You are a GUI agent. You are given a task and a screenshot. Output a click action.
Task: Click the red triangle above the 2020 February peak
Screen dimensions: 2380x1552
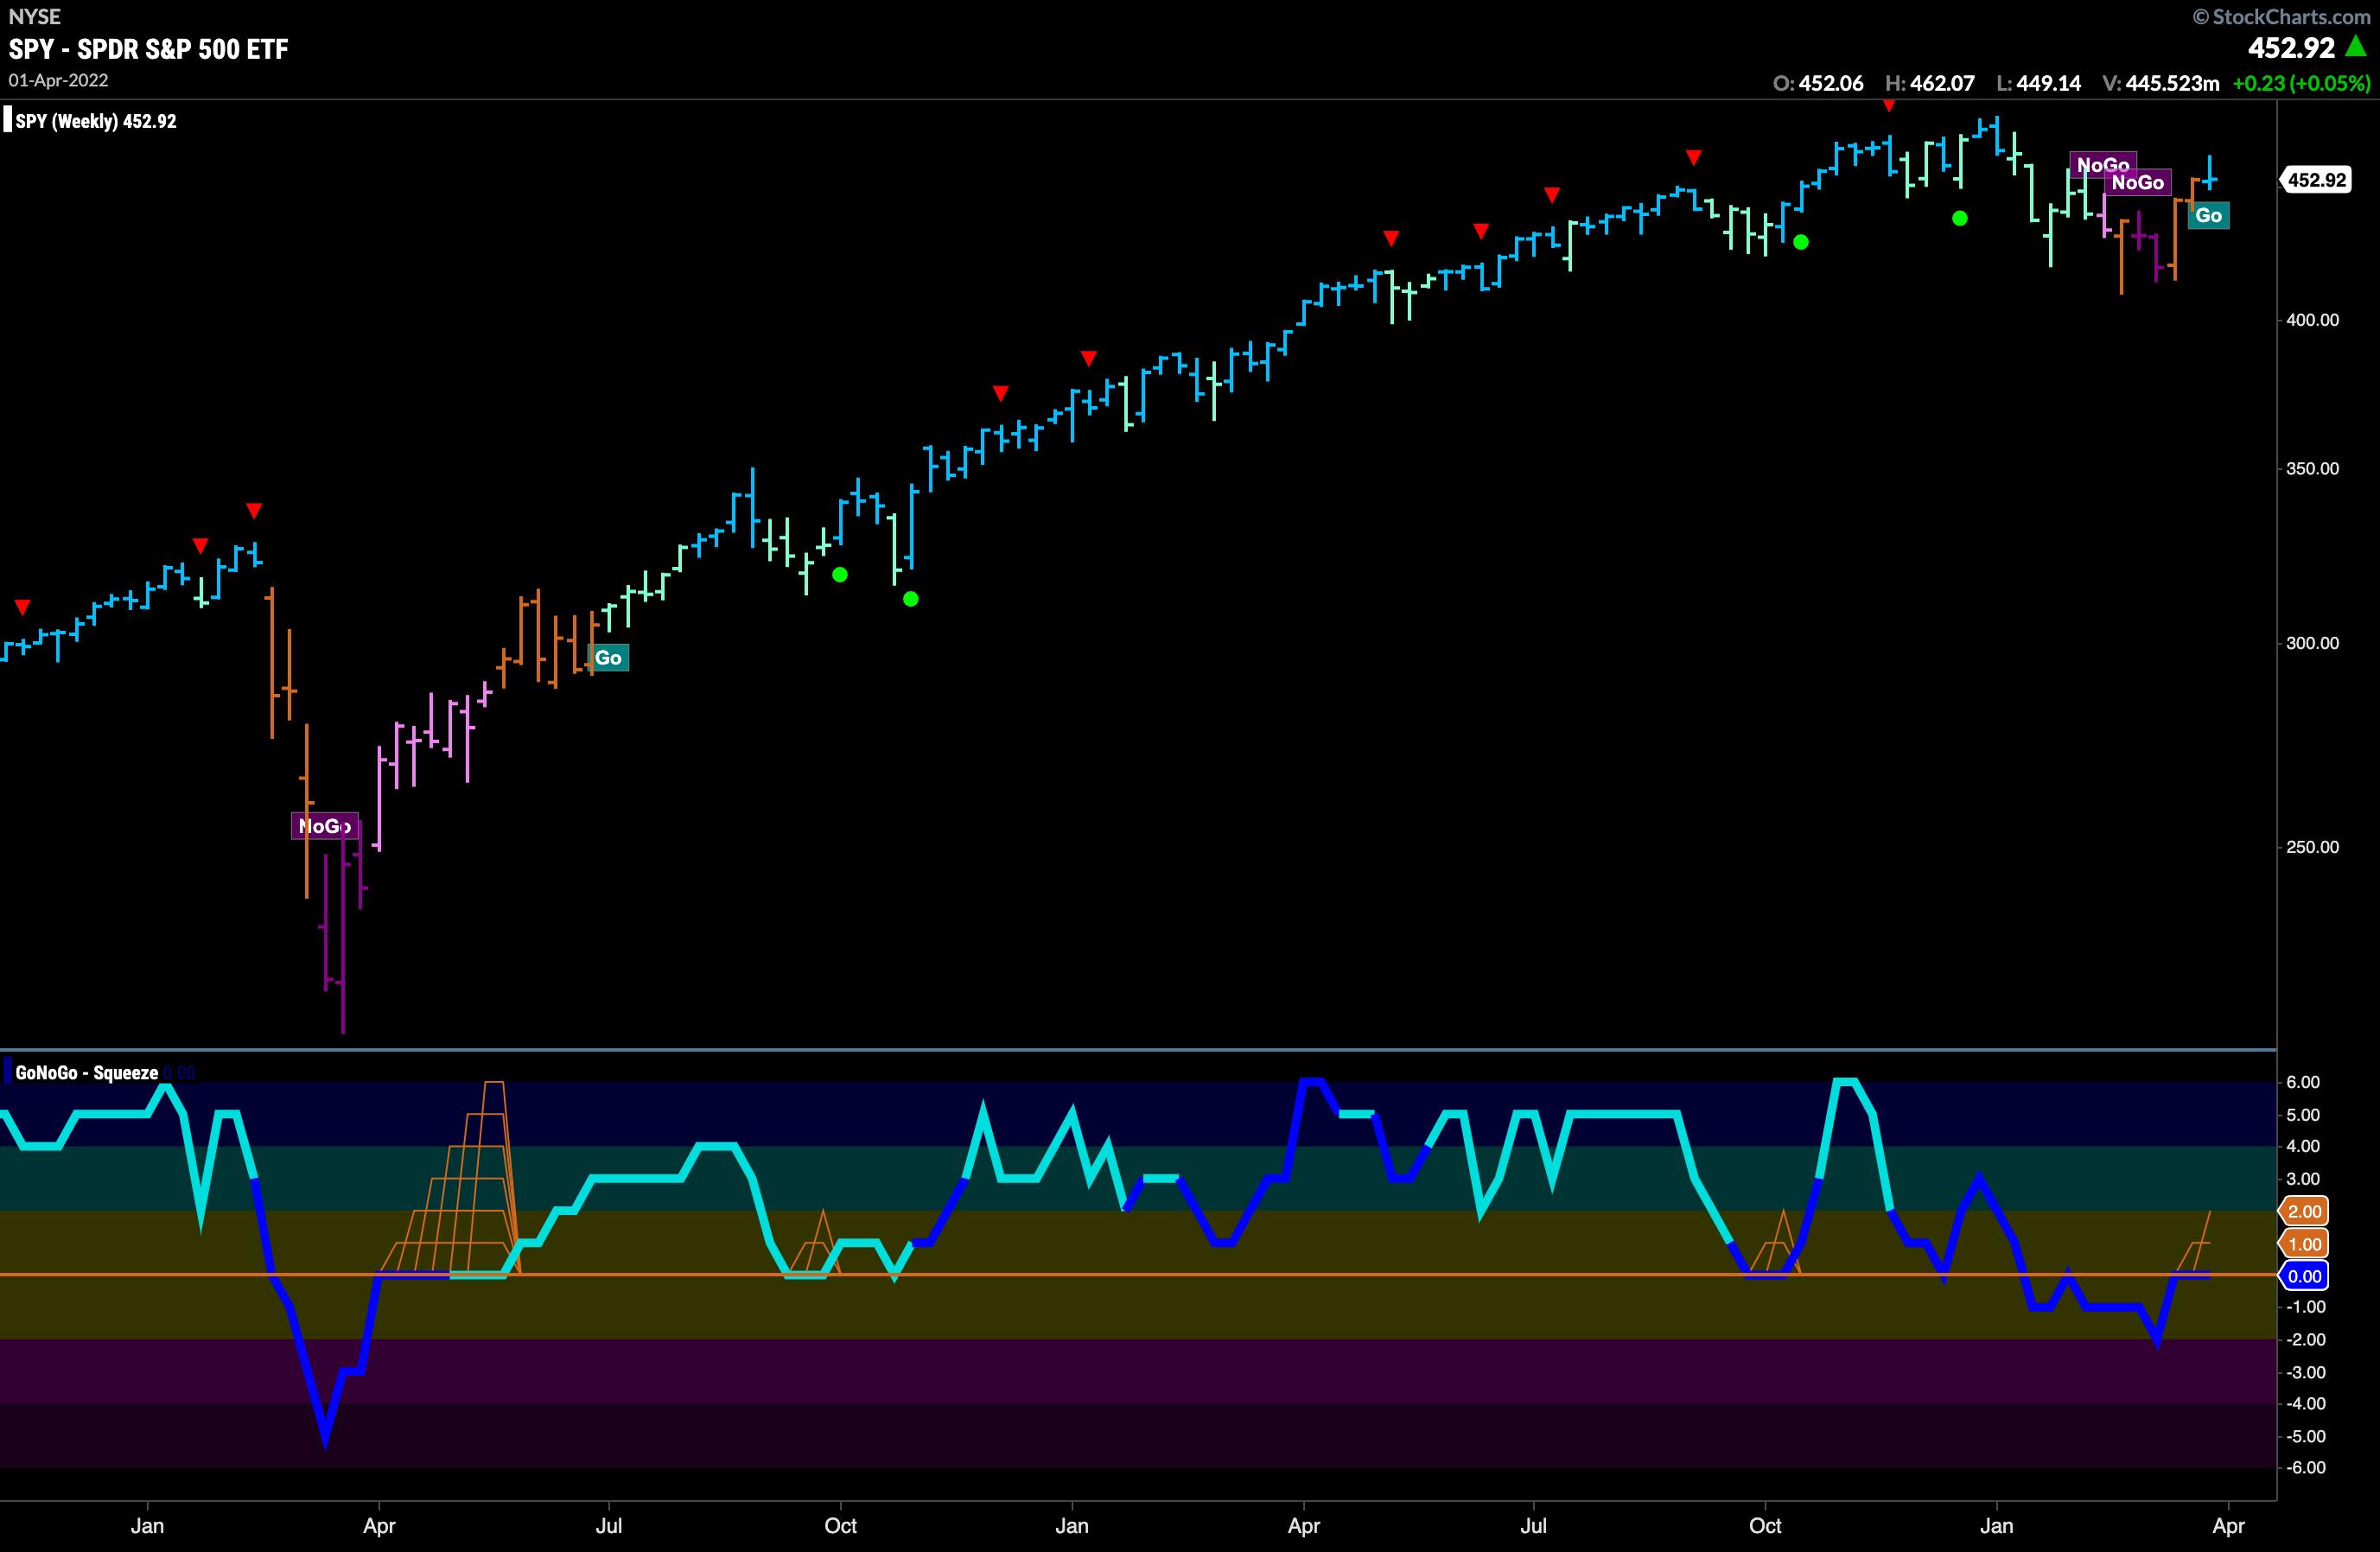click(254, 511)
